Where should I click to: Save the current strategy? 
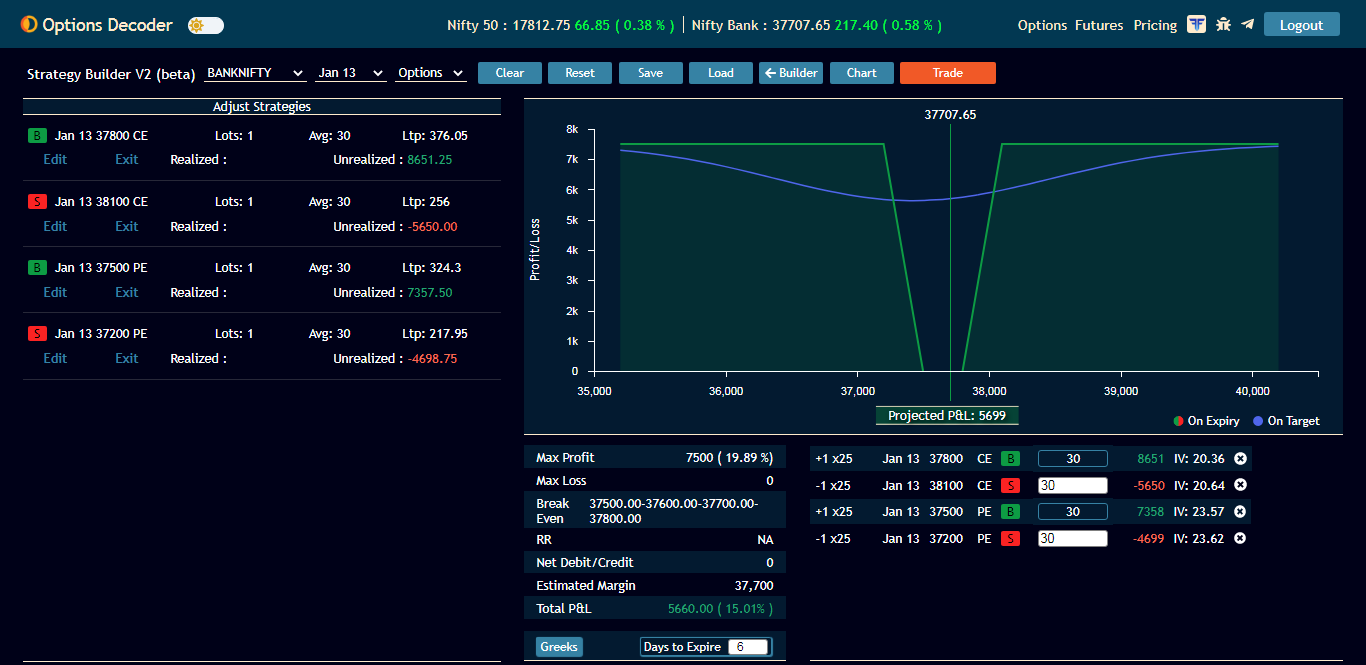pos(651,73)
